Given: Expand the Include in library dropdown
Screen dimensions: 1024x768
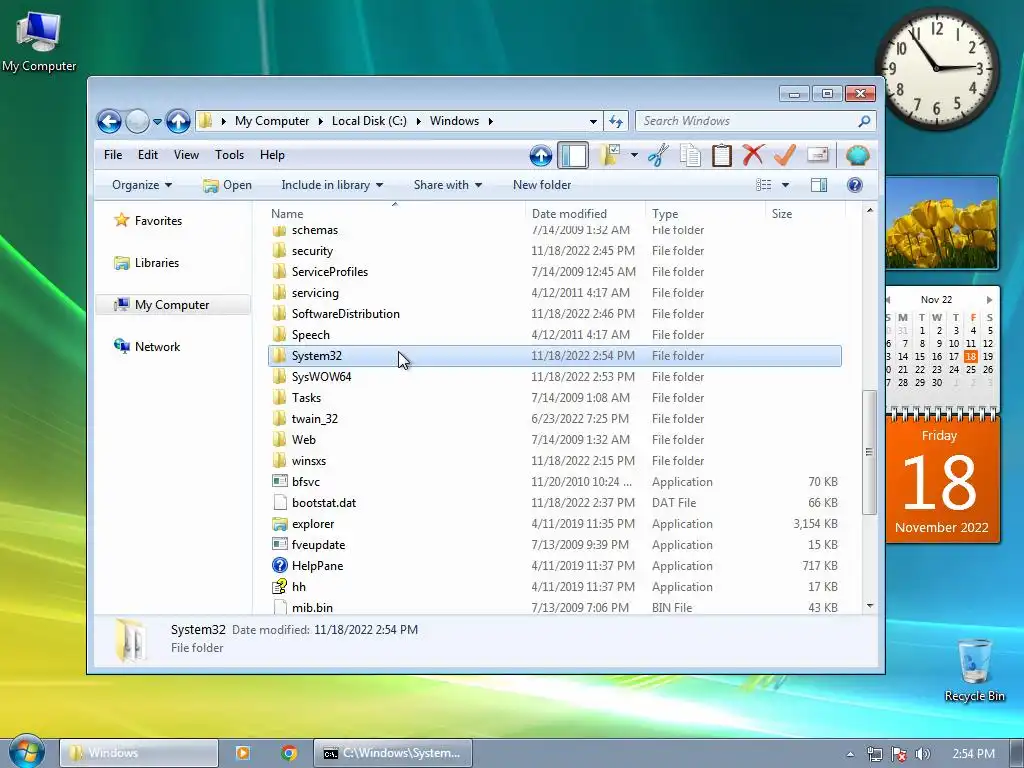Looking at the screenshot, I should 332,185.
